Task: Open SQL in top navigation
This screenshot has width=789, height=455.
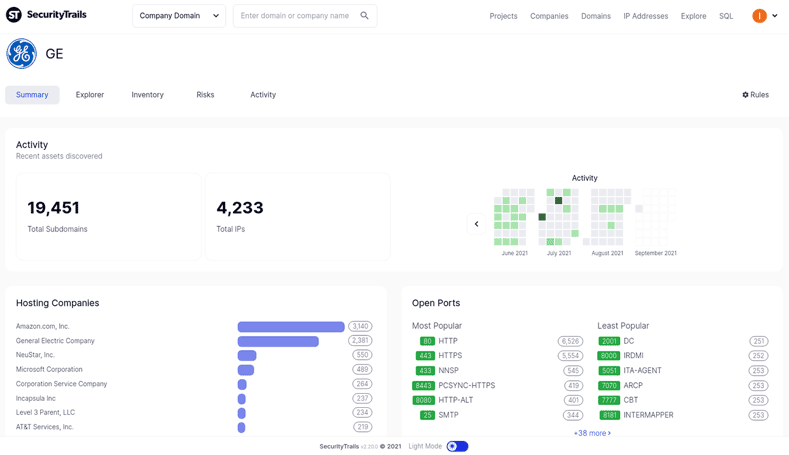Action: [726, 16]
